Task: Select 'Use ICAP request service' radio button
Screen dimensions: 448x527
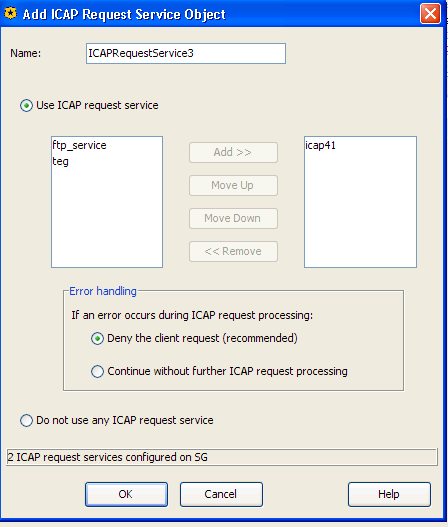Action: click(x=26, y=106)
